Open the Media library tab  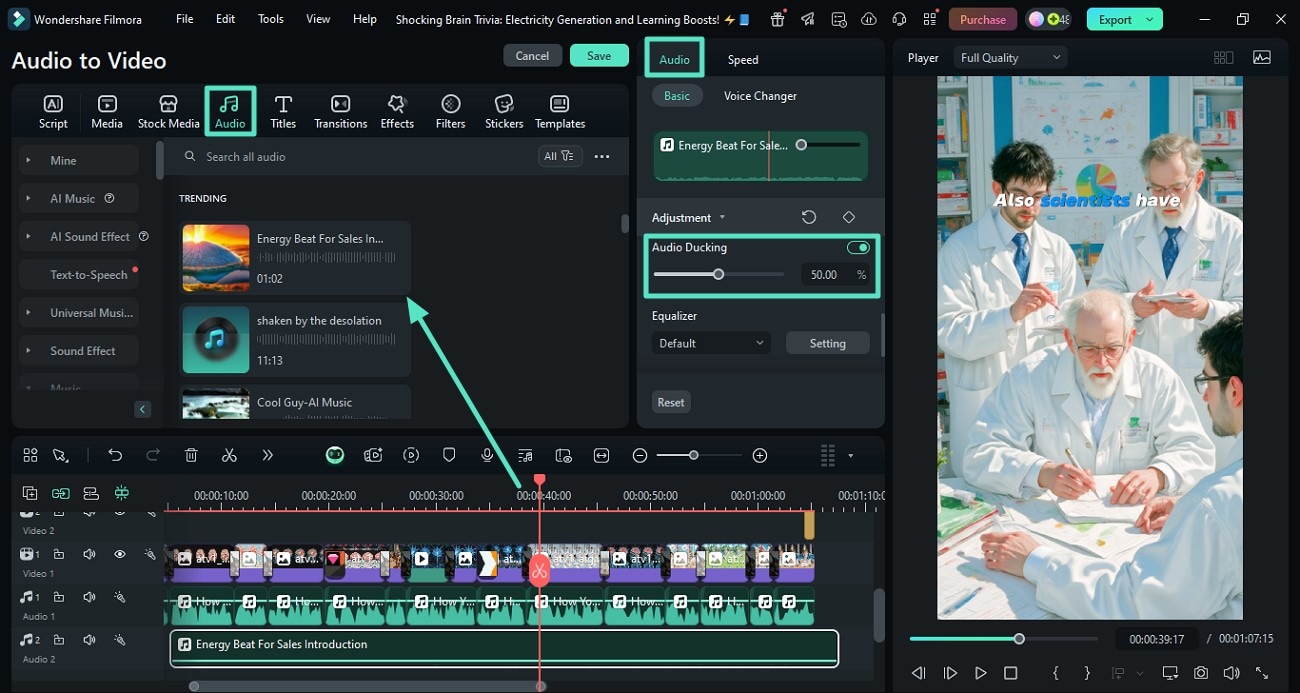tap(107, 111)
